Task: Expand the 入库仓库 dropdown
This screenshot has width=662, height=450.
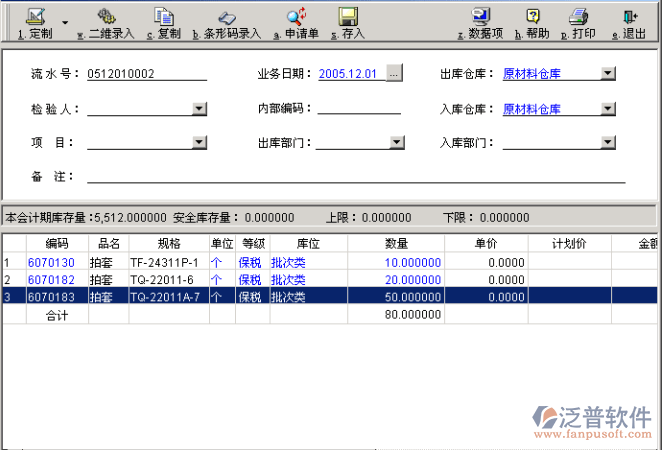Action: [x=607, y=109]
